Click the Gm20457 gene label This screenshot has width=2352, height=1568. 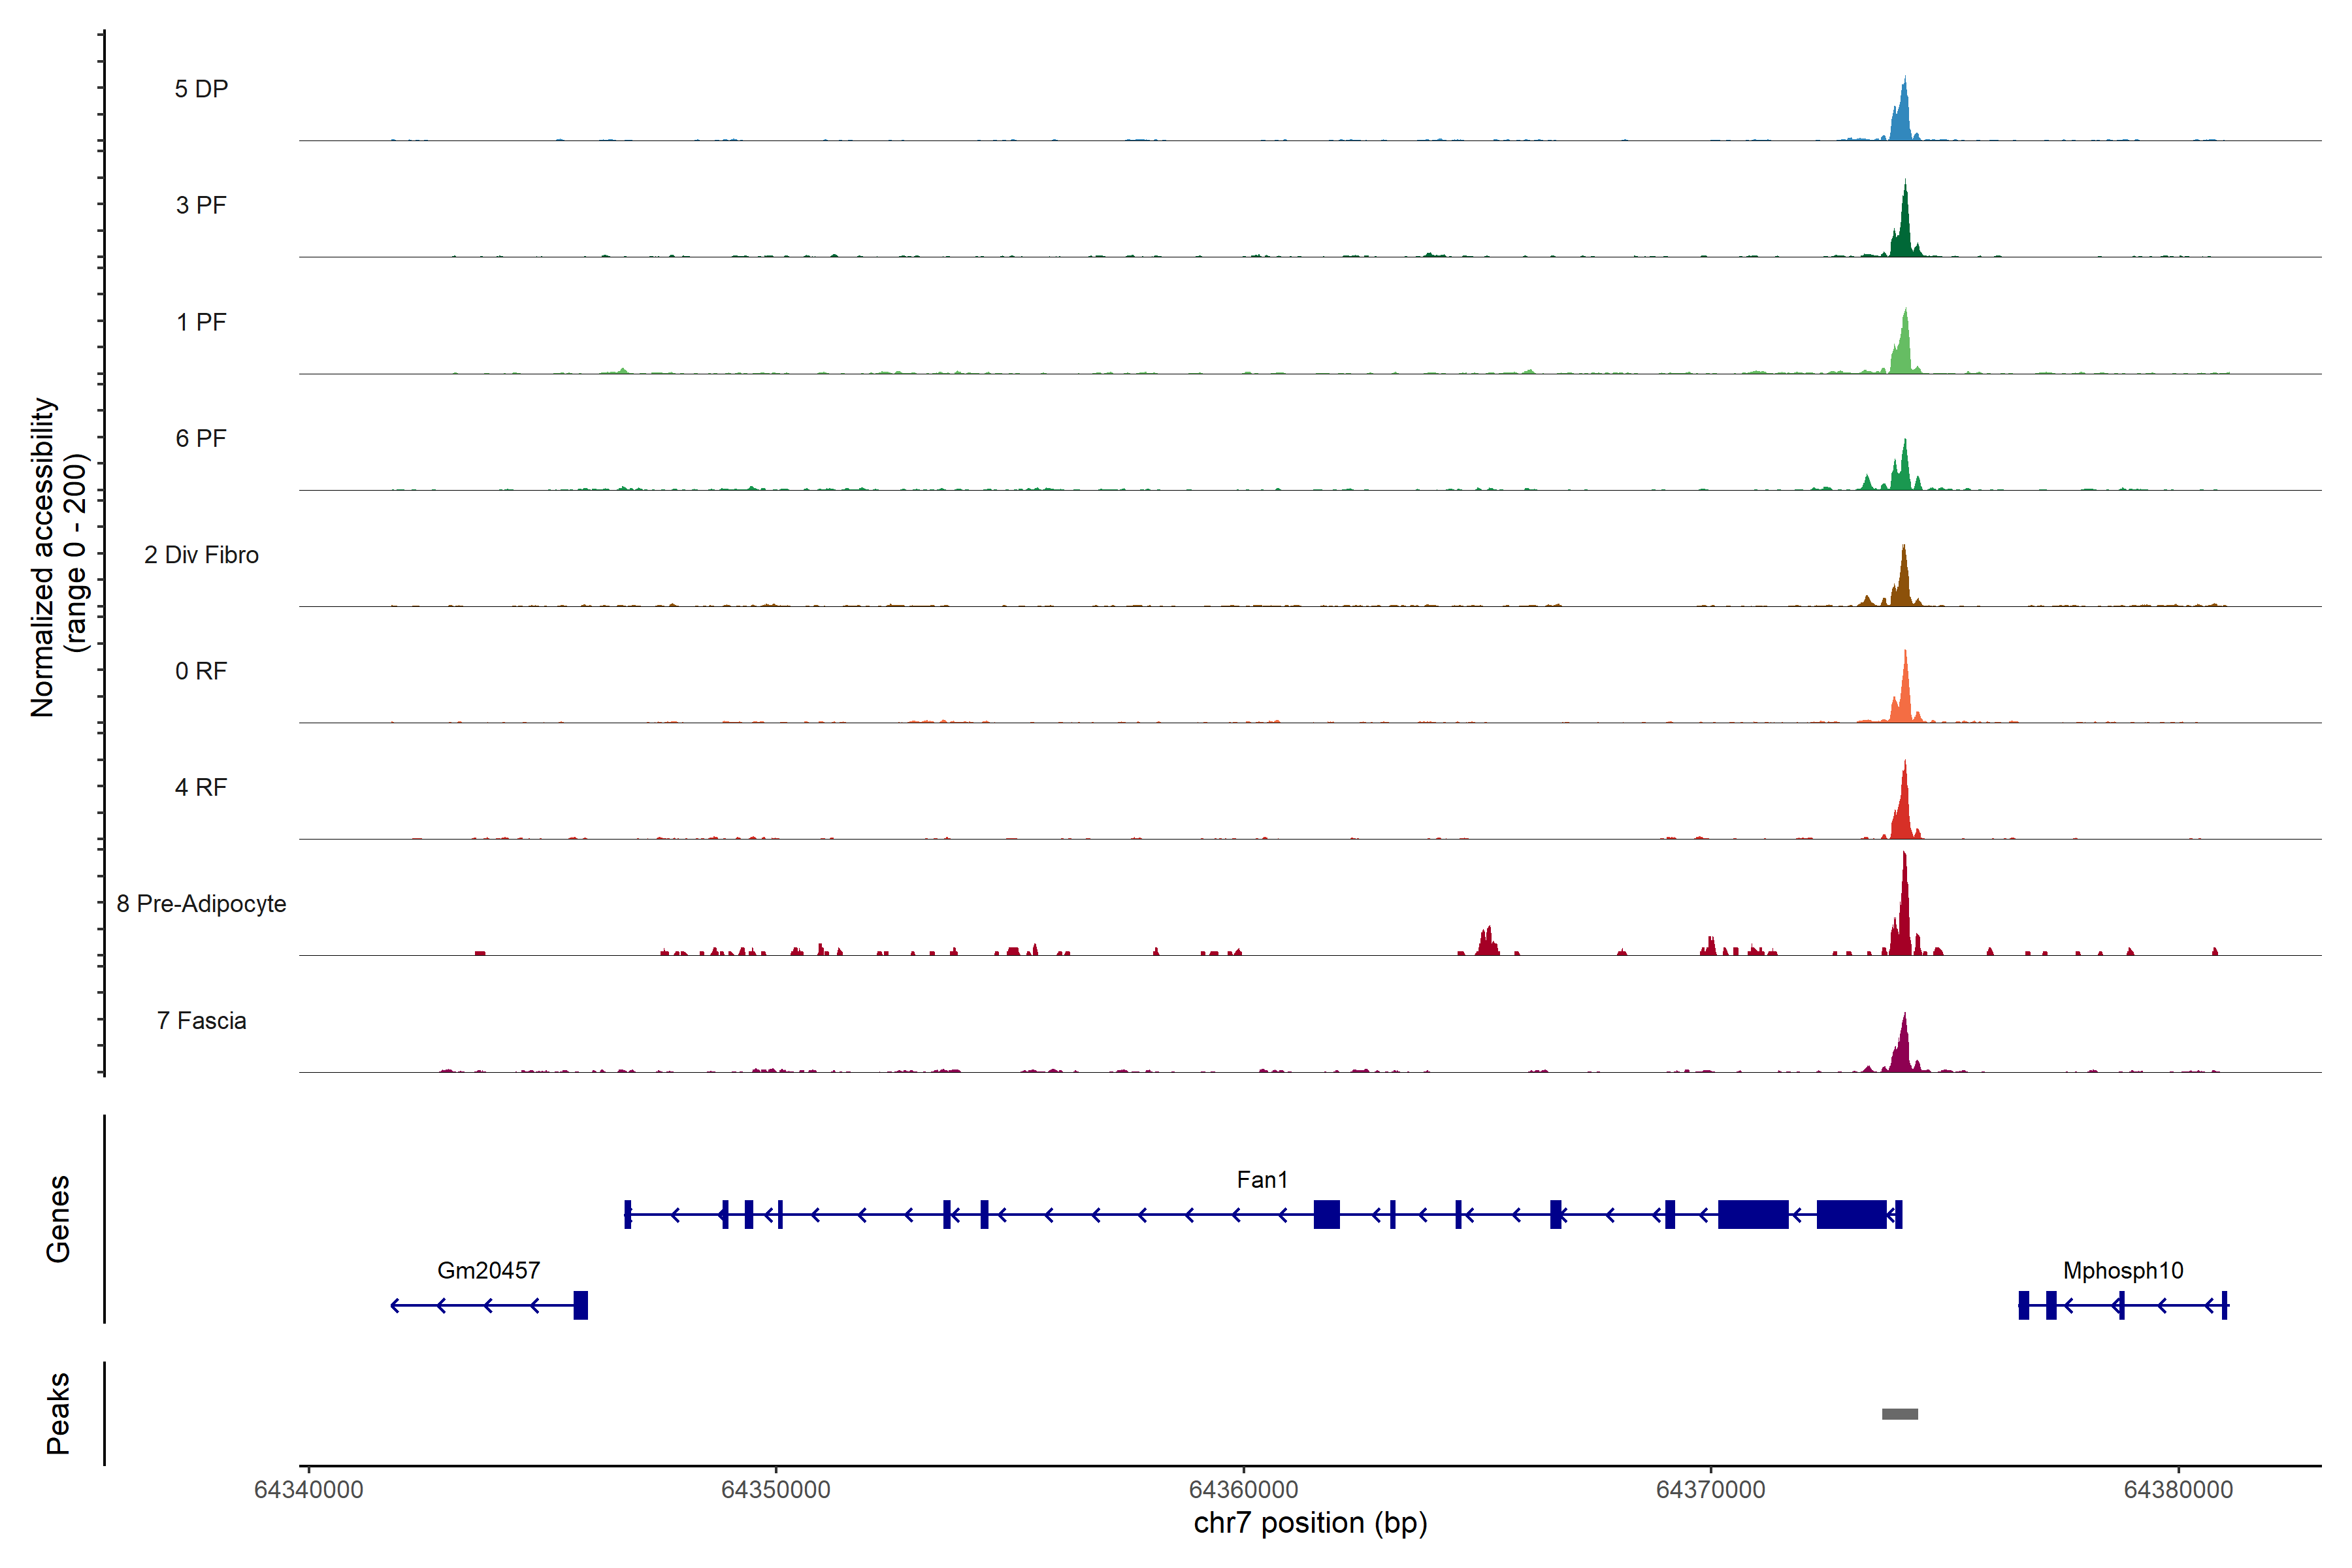point(488,1270)
